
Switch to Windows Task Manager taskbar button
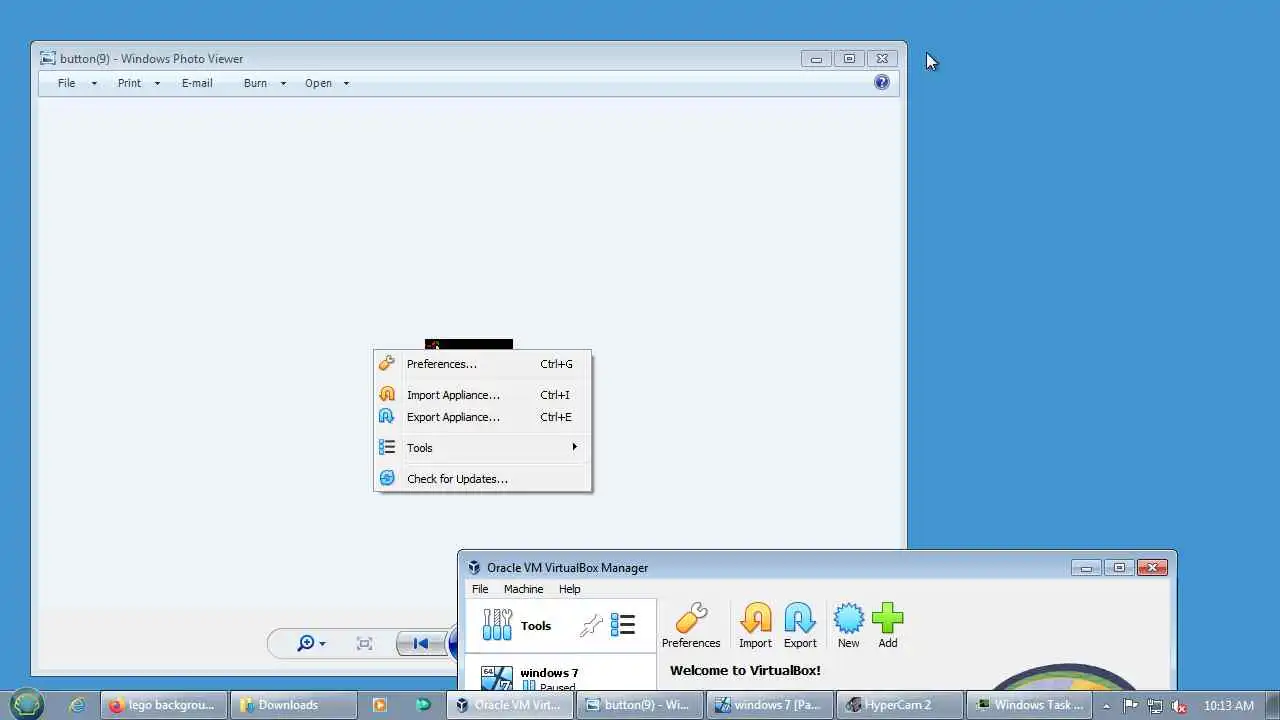coord(1029,705)
